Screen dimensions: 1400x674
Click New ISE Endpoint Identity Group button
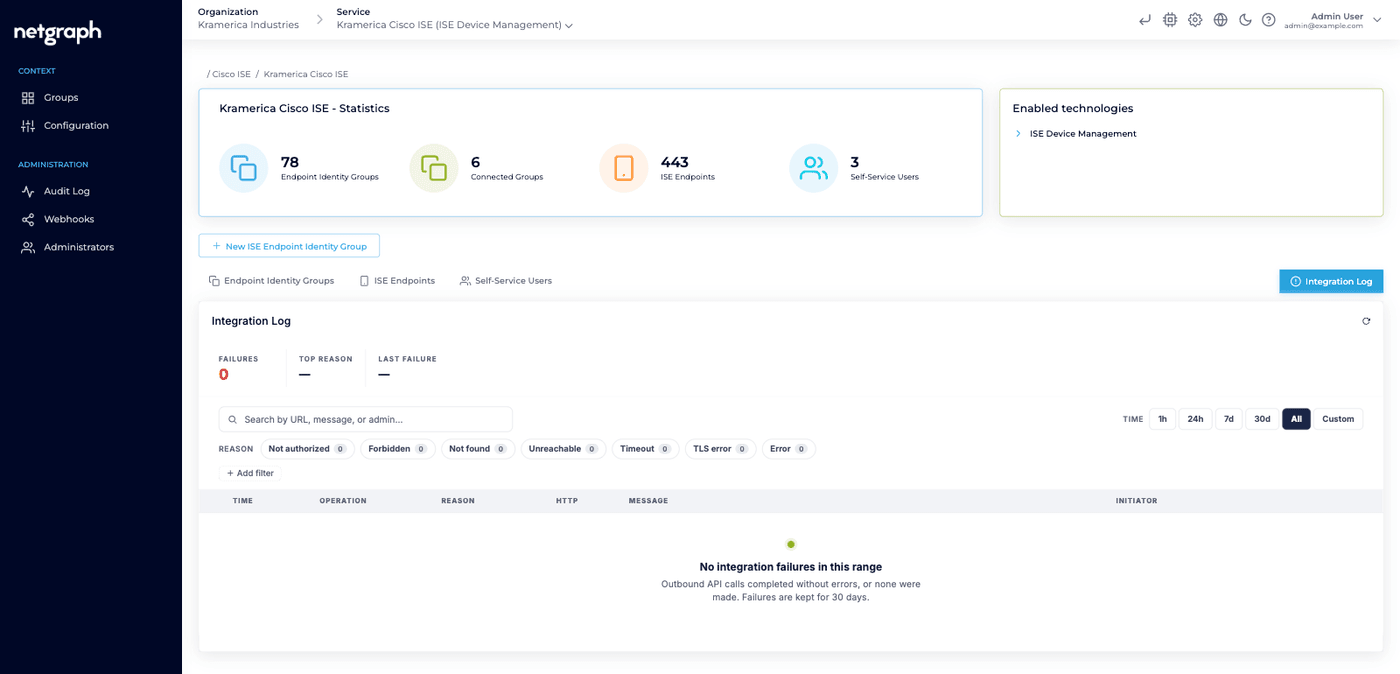[289, 246]
